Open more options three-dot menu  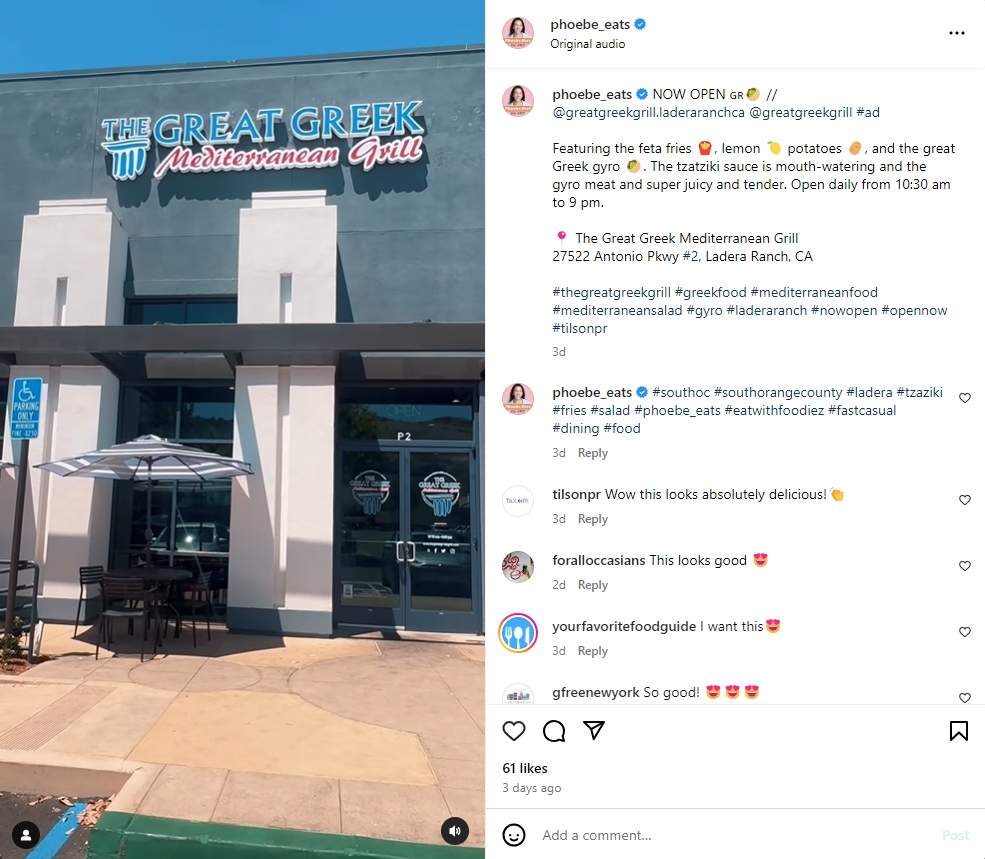[957, 33]
